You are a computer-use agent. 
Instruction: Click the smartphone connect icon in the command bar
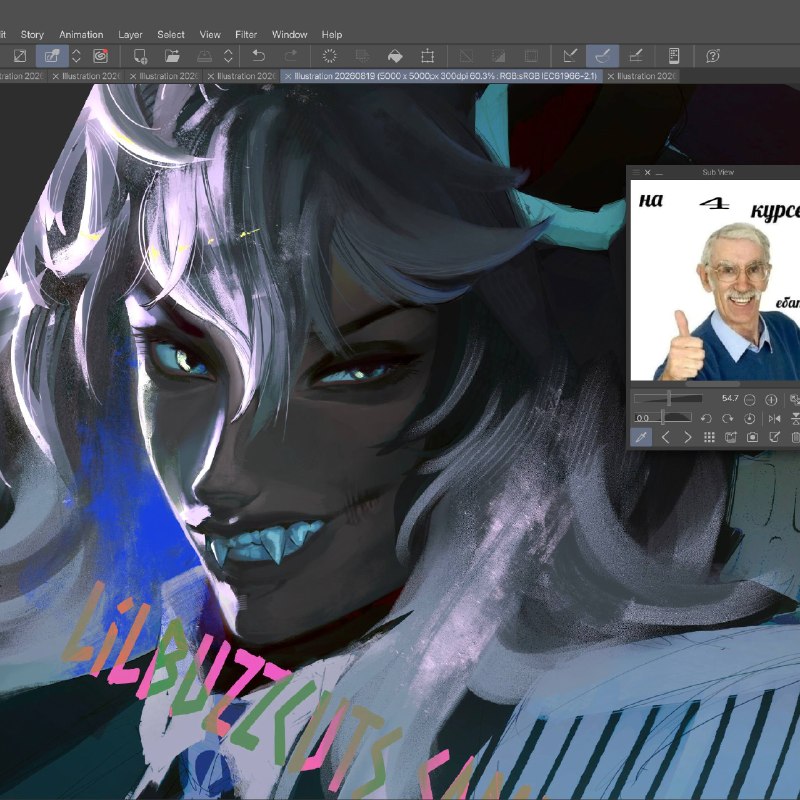(x=673, y=56)
